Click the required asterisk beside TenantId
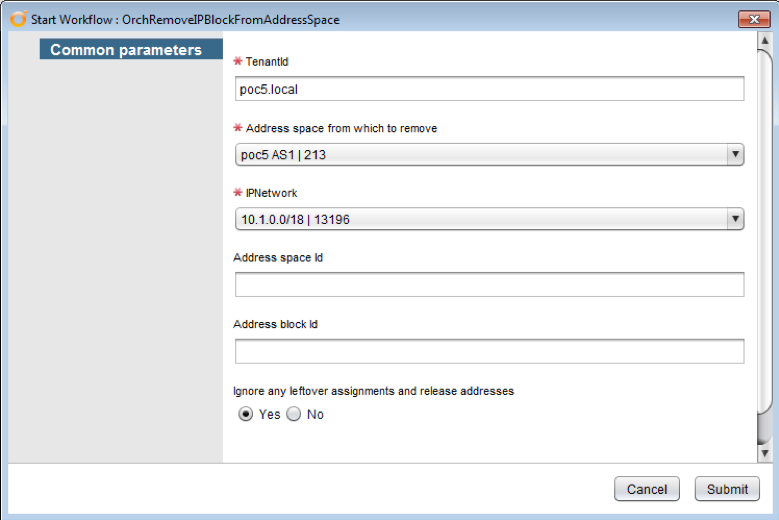The width and height of the screenshot is (779, 520). point(238,62)
